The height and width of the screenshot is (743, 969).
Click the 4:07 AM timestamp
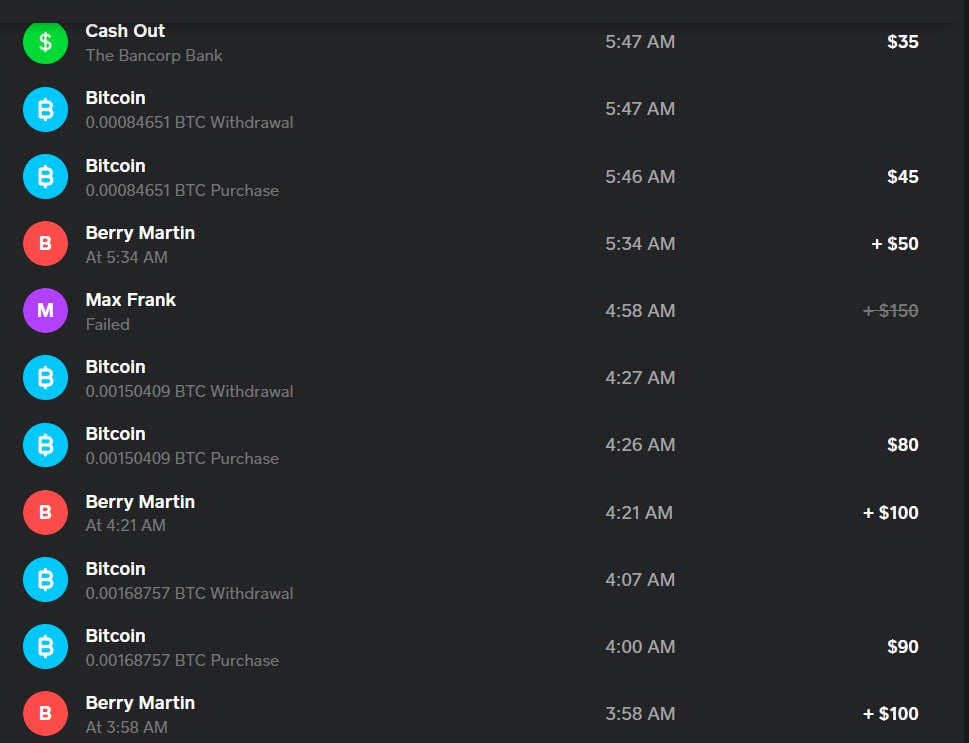click(x=639, y=580)
